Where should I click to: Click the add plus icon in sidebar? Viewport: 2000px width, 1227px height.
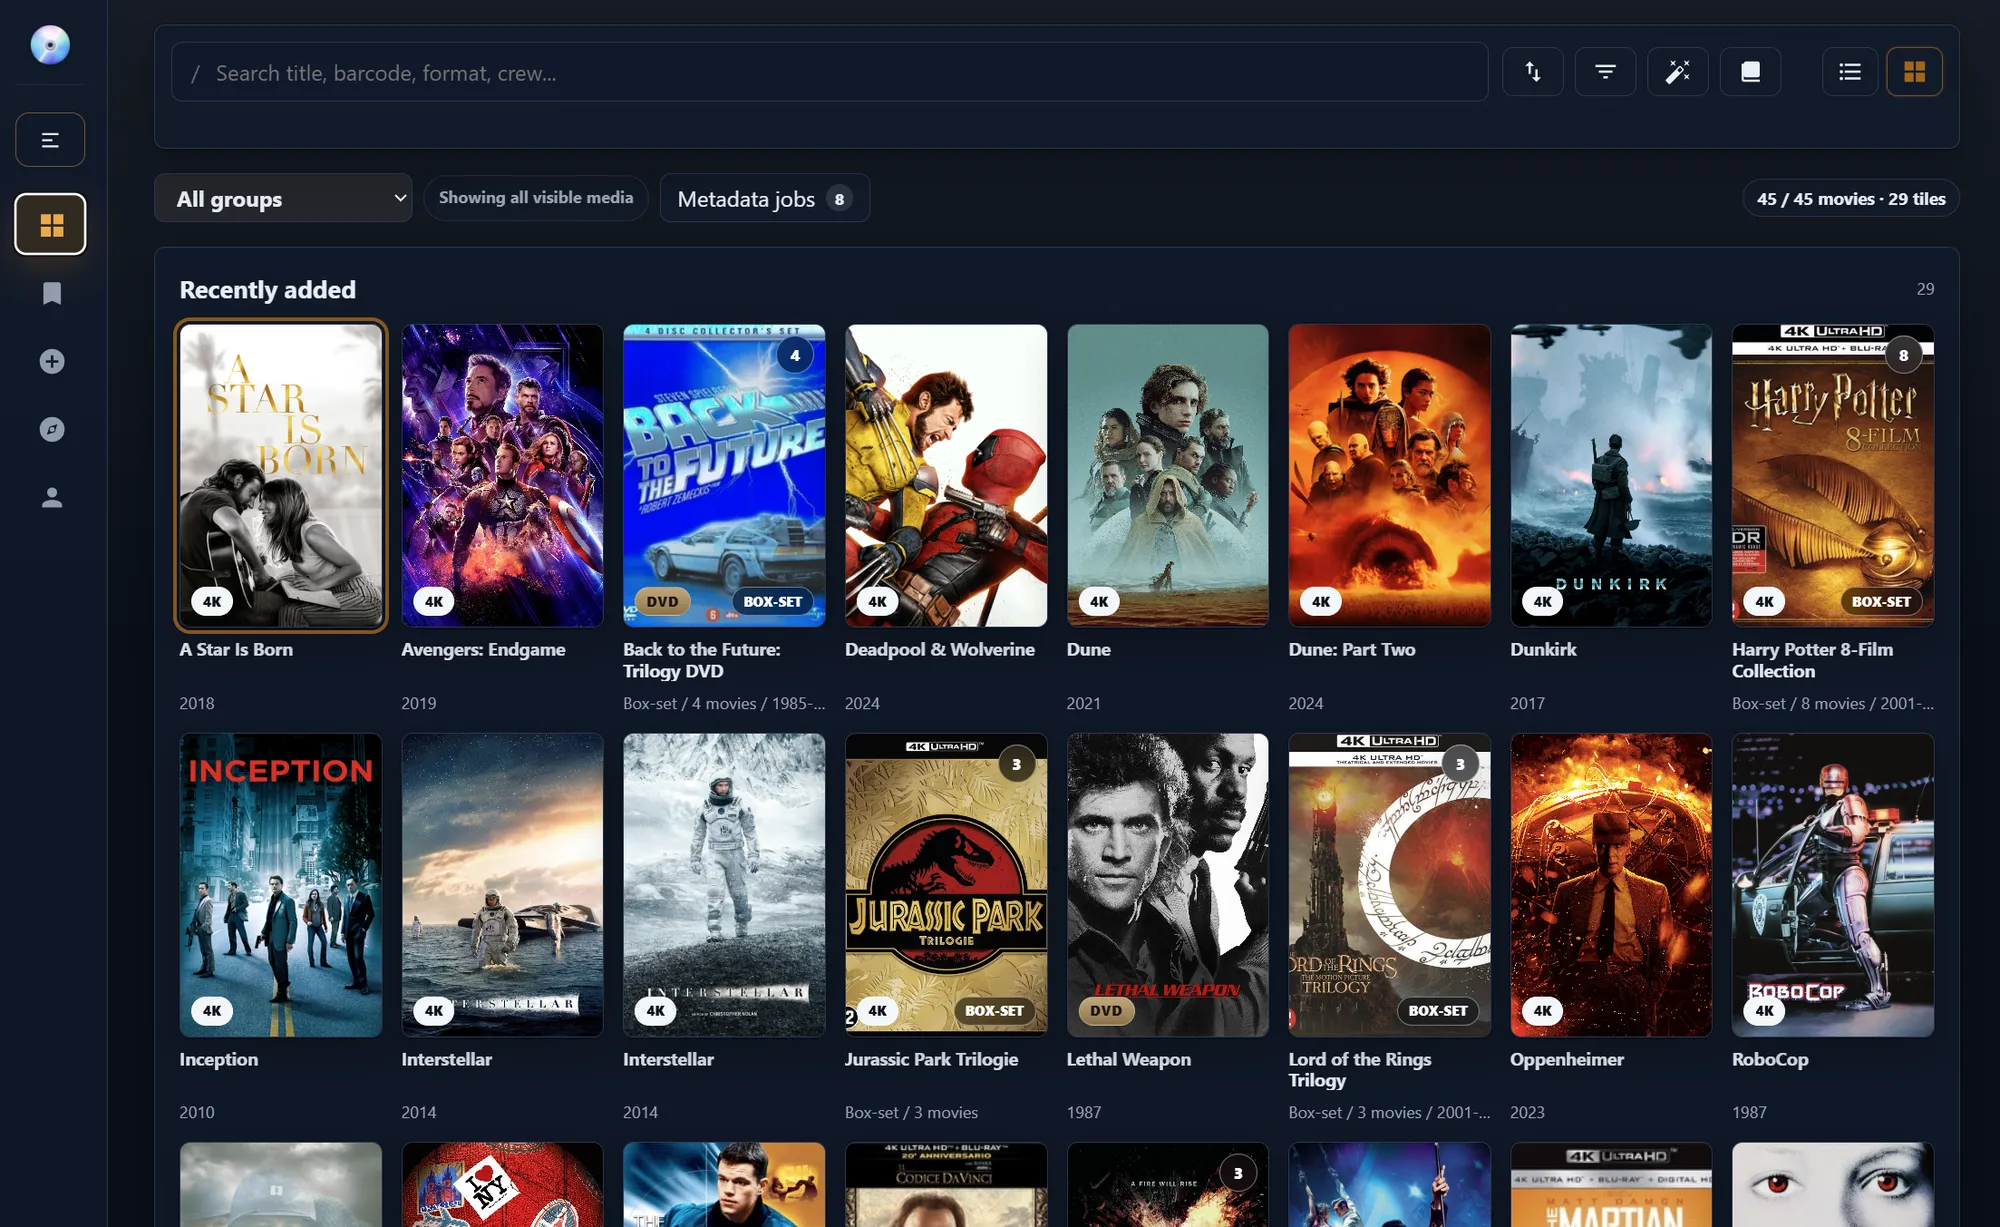pos(52,361)
